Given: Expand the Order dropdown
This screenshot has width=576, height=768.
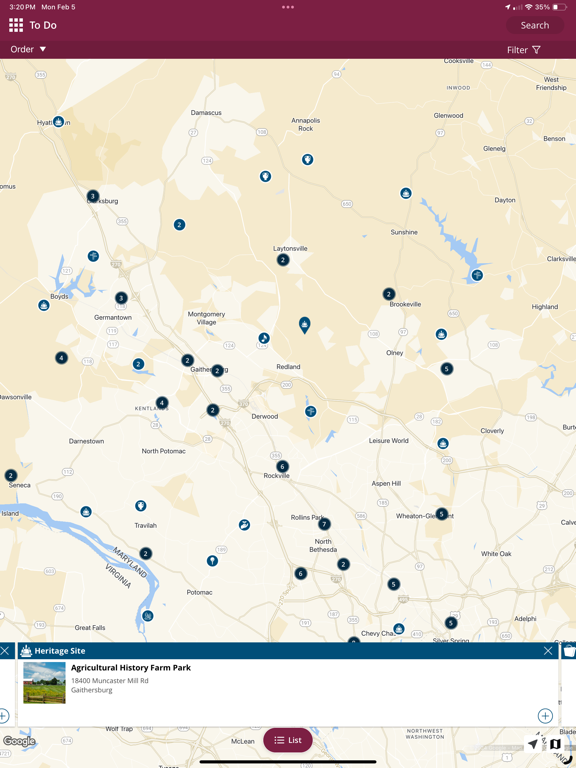Looking at the screenshot, I should click(x=28, y=49).
